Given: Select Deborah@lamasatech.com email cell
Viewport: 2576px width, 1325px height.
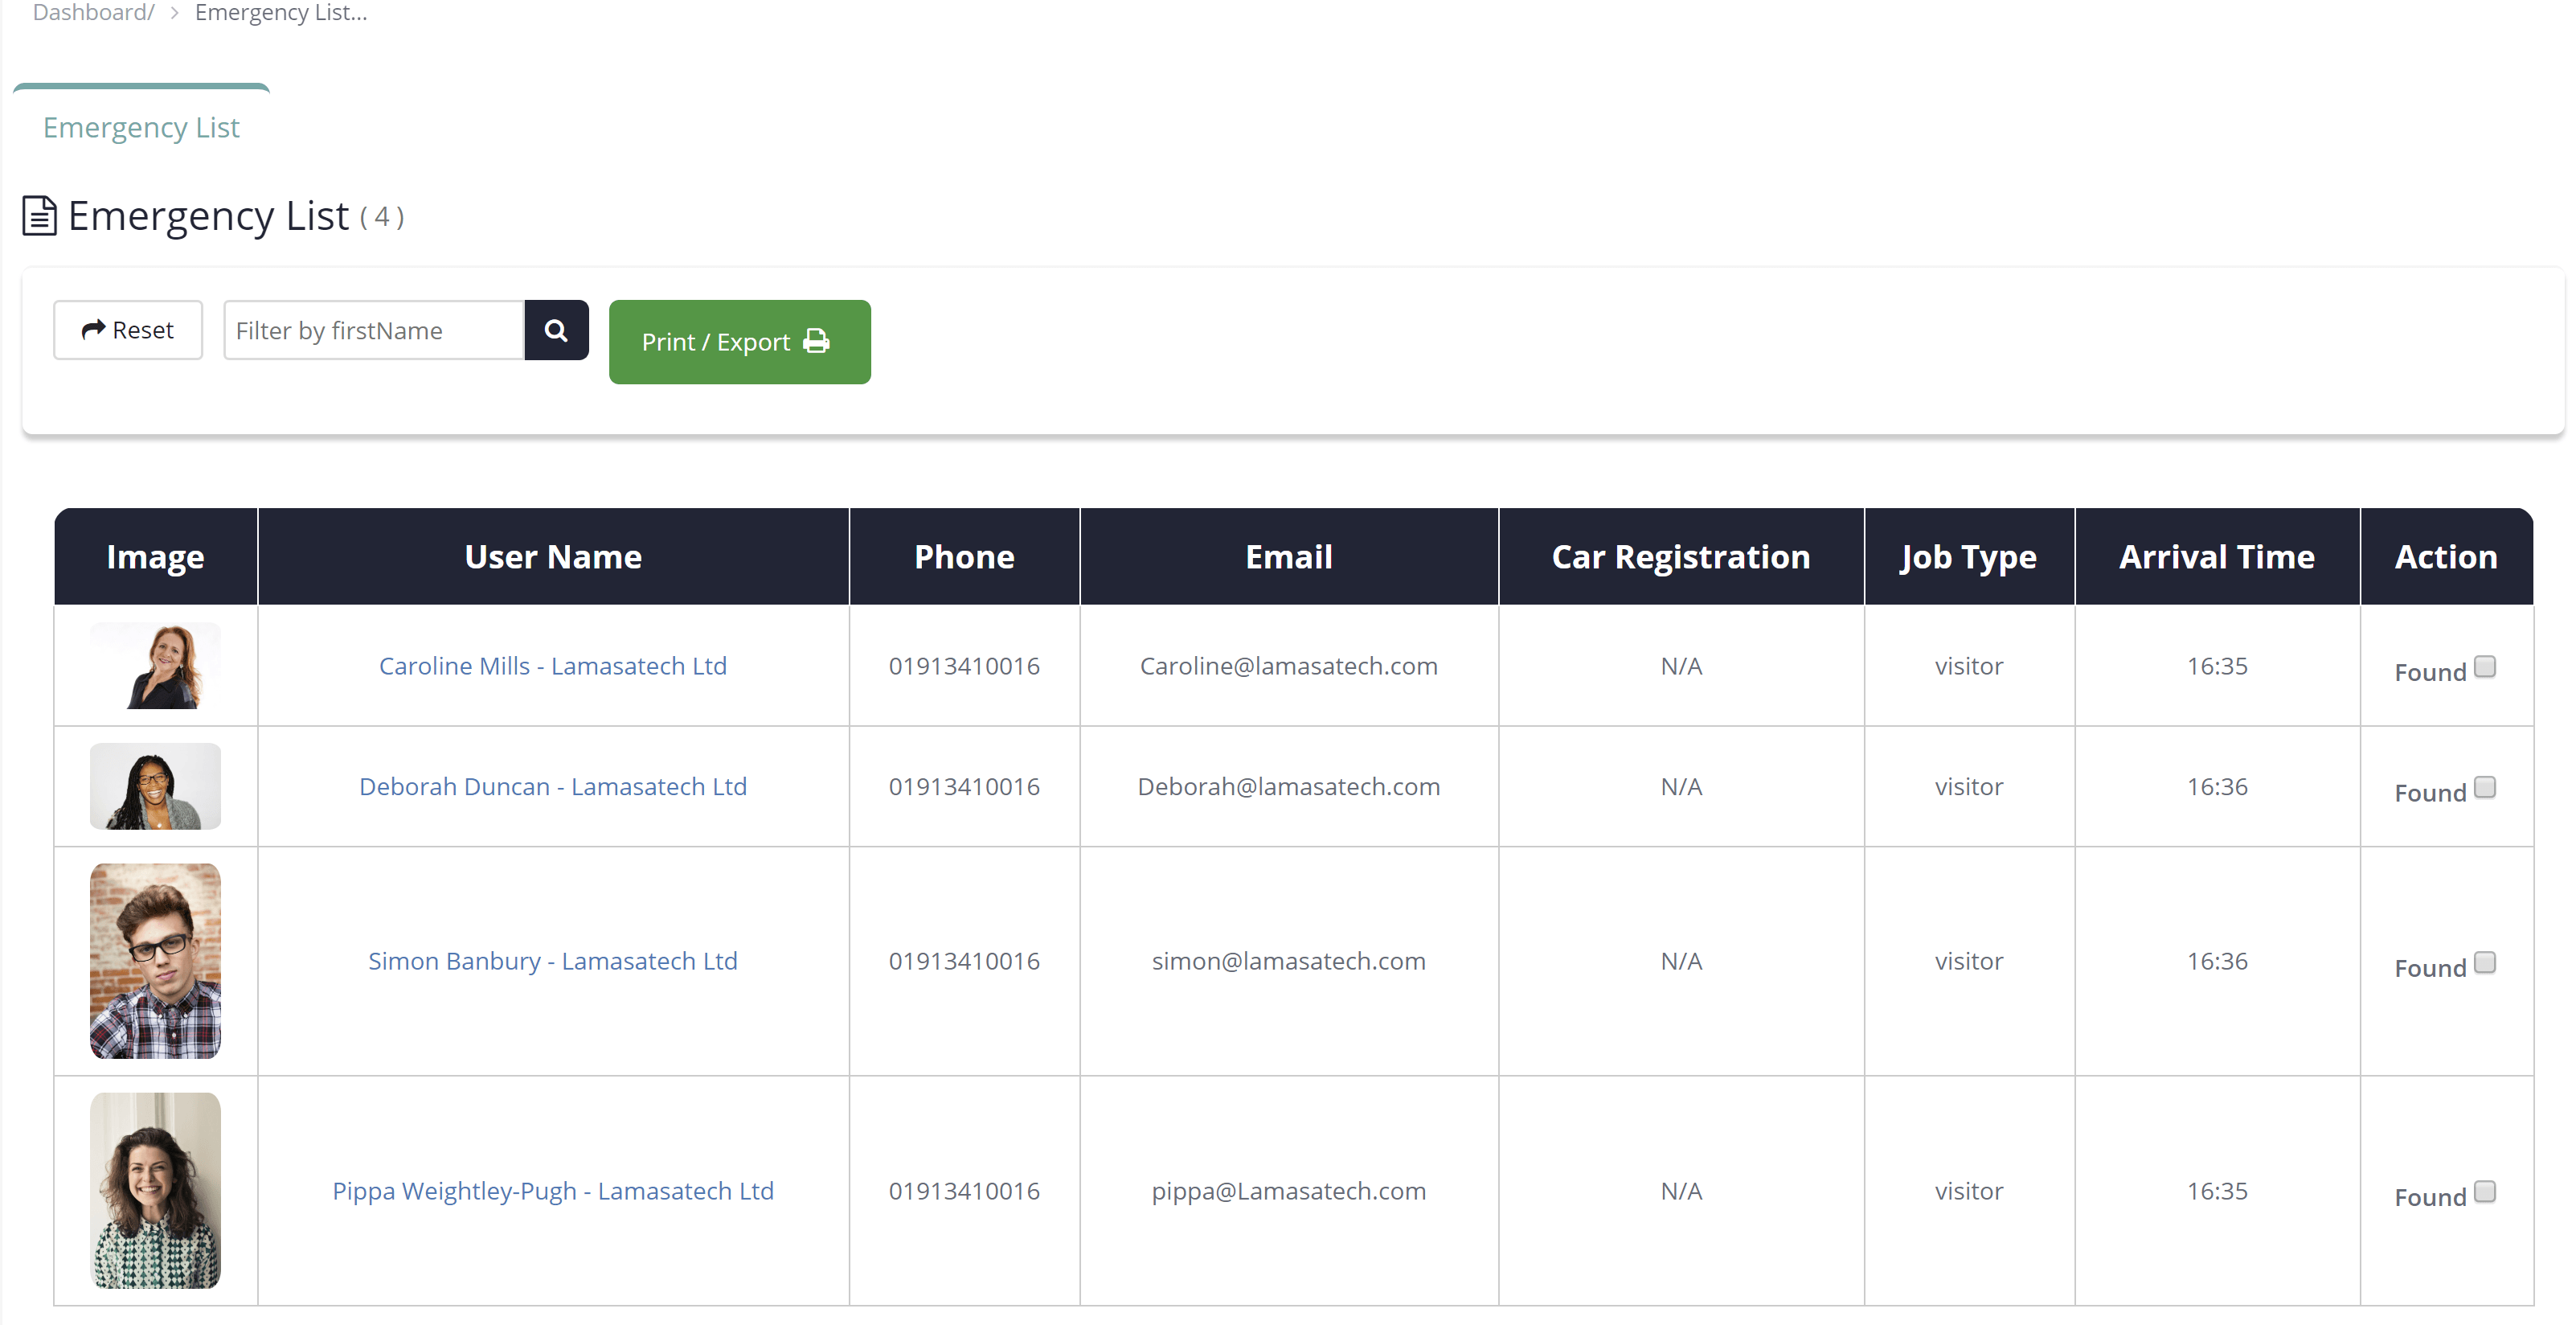Looking at the screenshot, I should pos(1289,787).
